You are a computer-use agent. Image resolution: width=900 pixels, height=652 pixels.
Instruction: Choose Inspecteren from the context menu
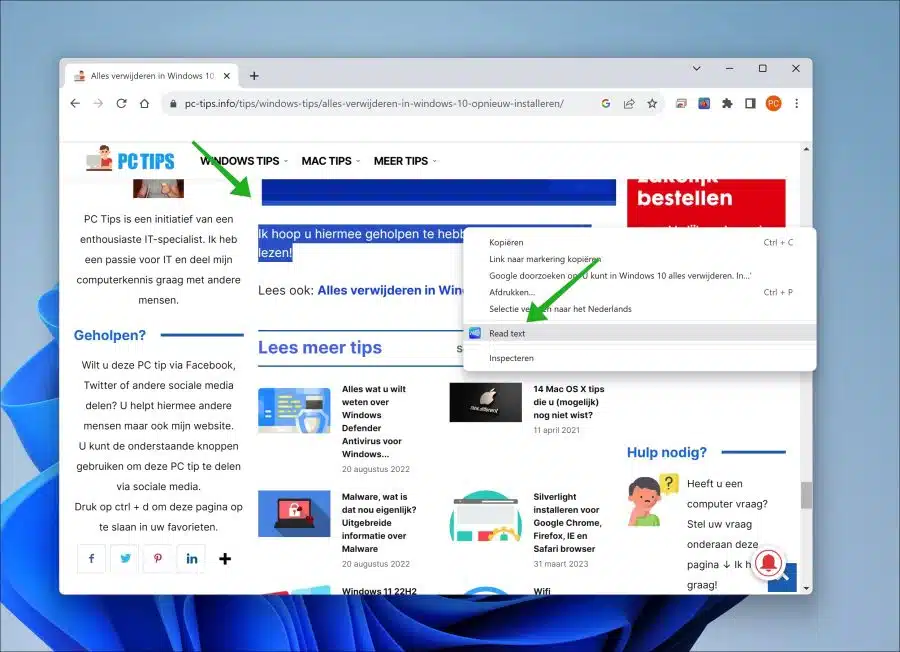point(639,358)
